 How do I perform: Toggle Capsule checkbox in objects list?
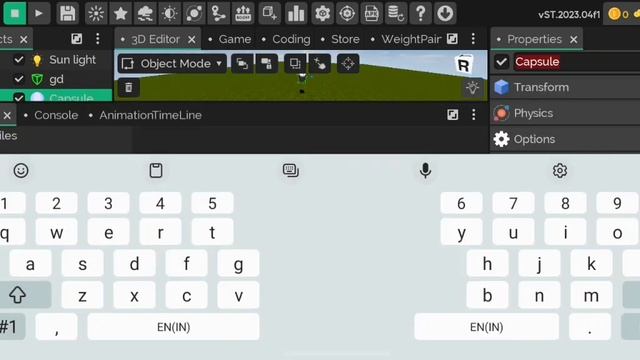coord(19,97)
